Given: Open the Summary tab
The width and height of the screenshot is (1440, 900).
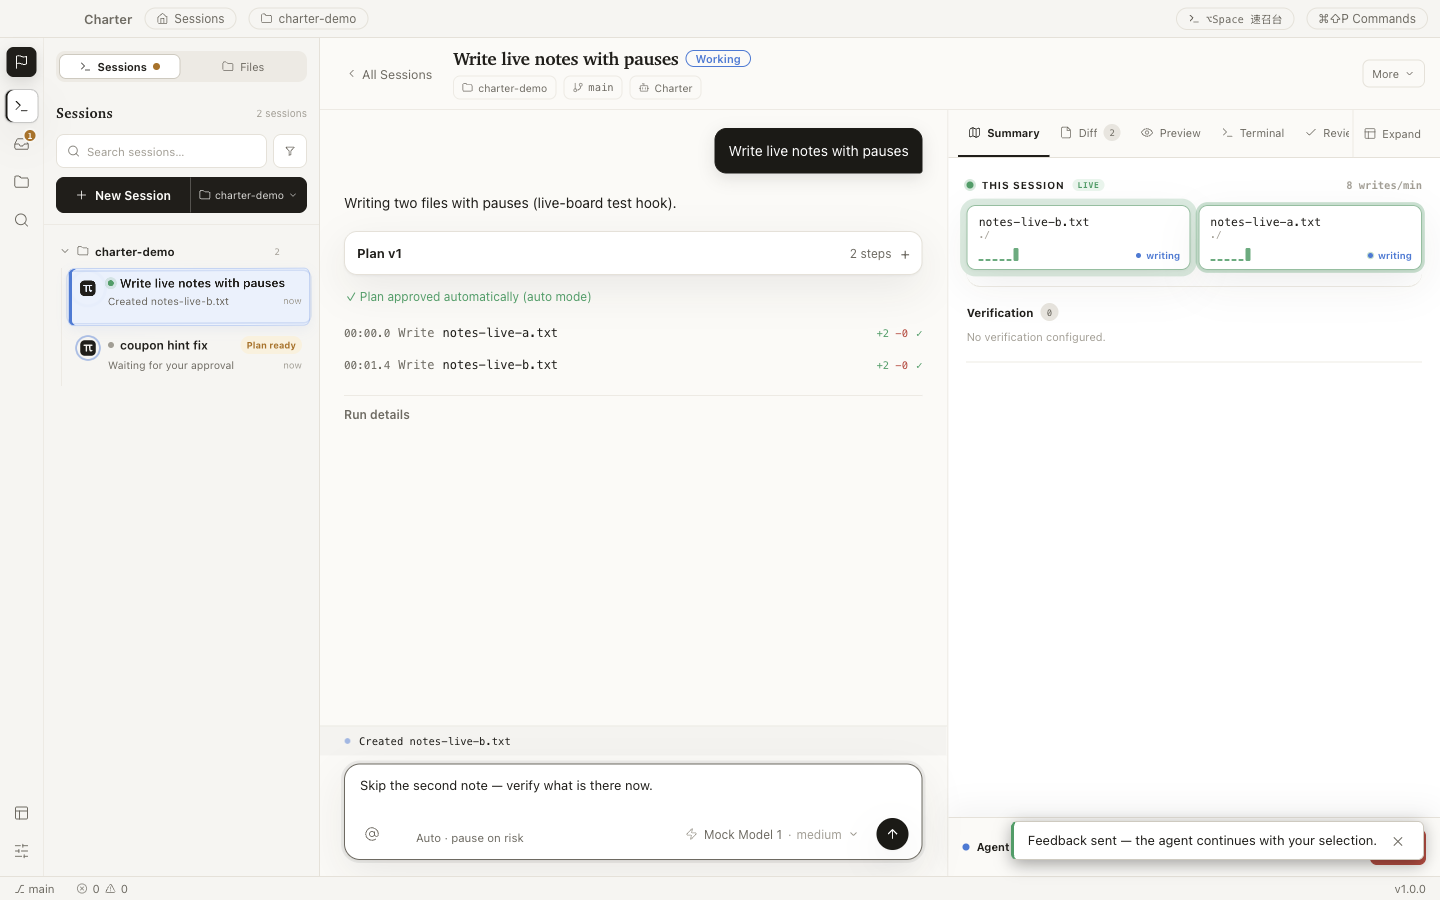Looking at the screenshot, I should 1004,133.
